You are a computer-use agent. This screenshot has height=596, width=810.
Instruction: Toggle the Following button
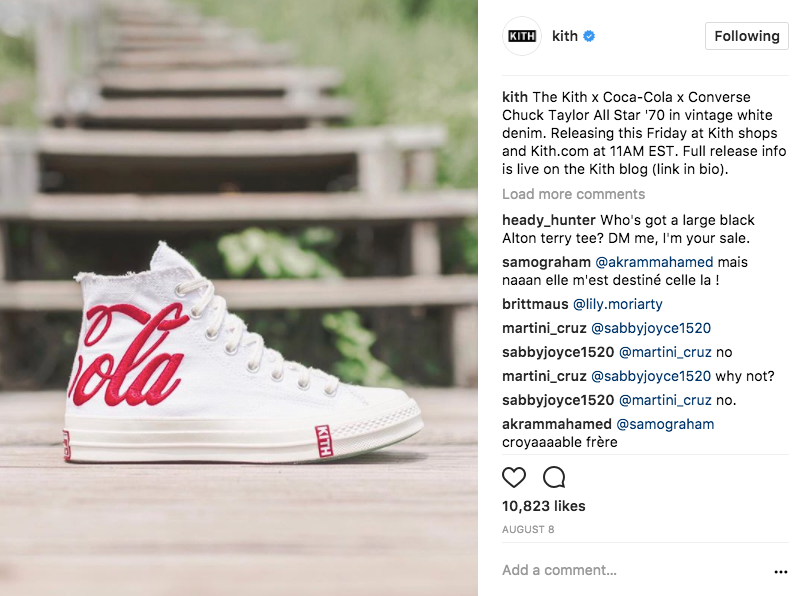746,36
